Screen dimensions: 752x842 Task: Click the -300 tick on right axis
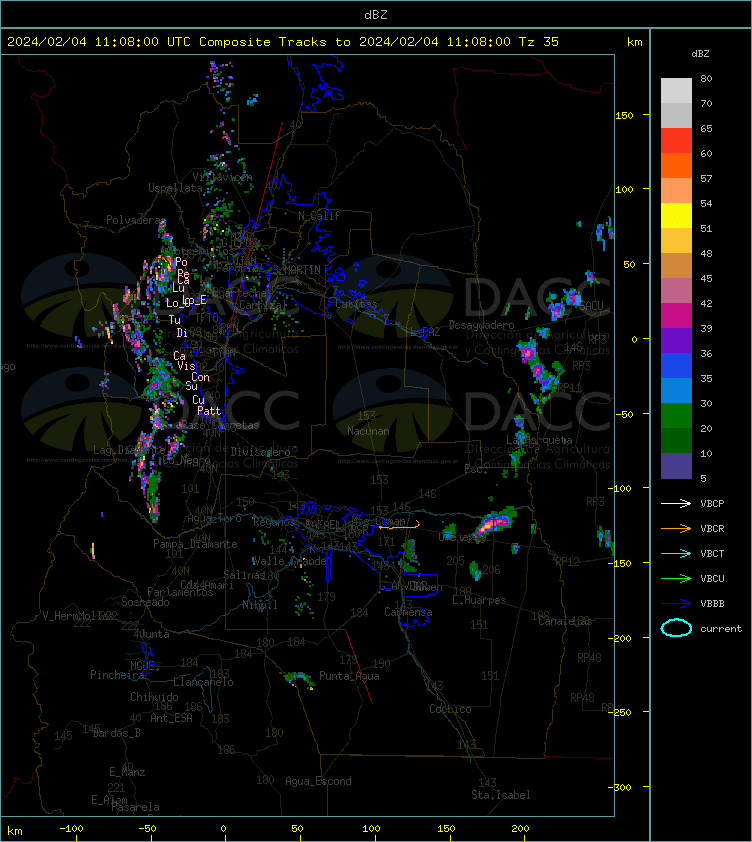pos(622,787)
